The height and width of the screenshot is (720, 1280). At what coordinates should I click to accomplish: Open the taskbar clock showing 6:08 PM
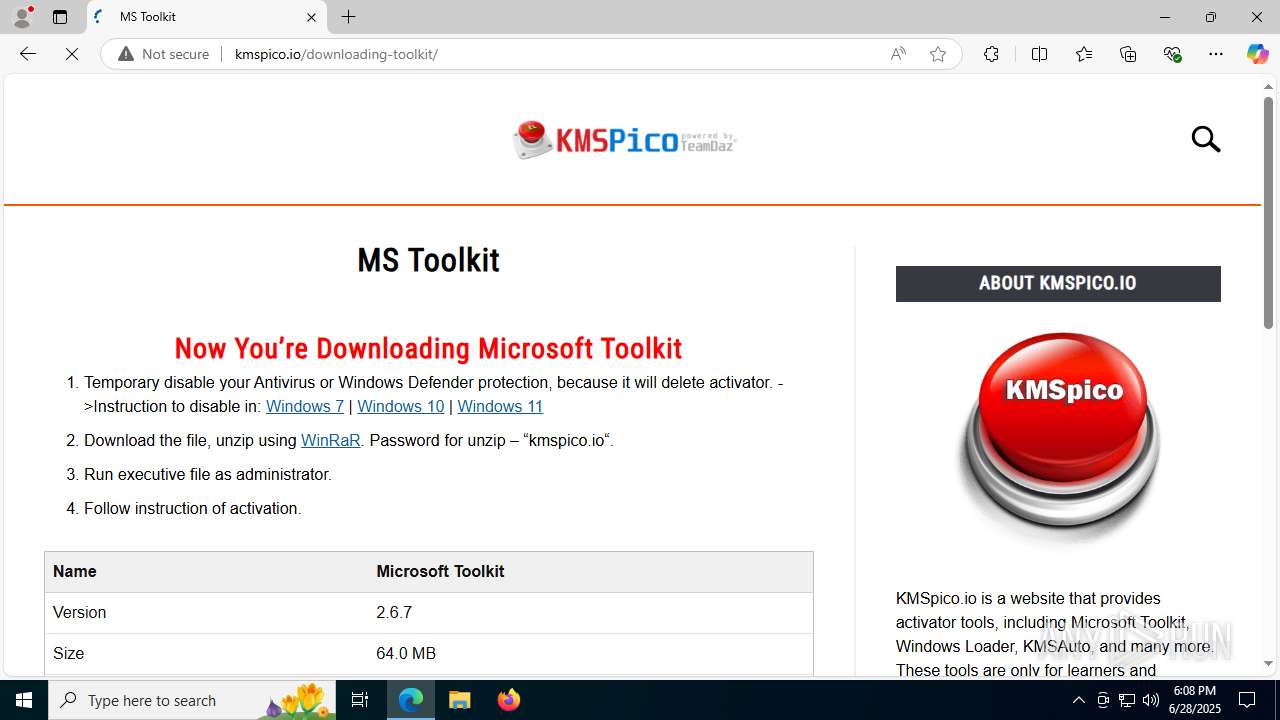tap(1197, 700)
